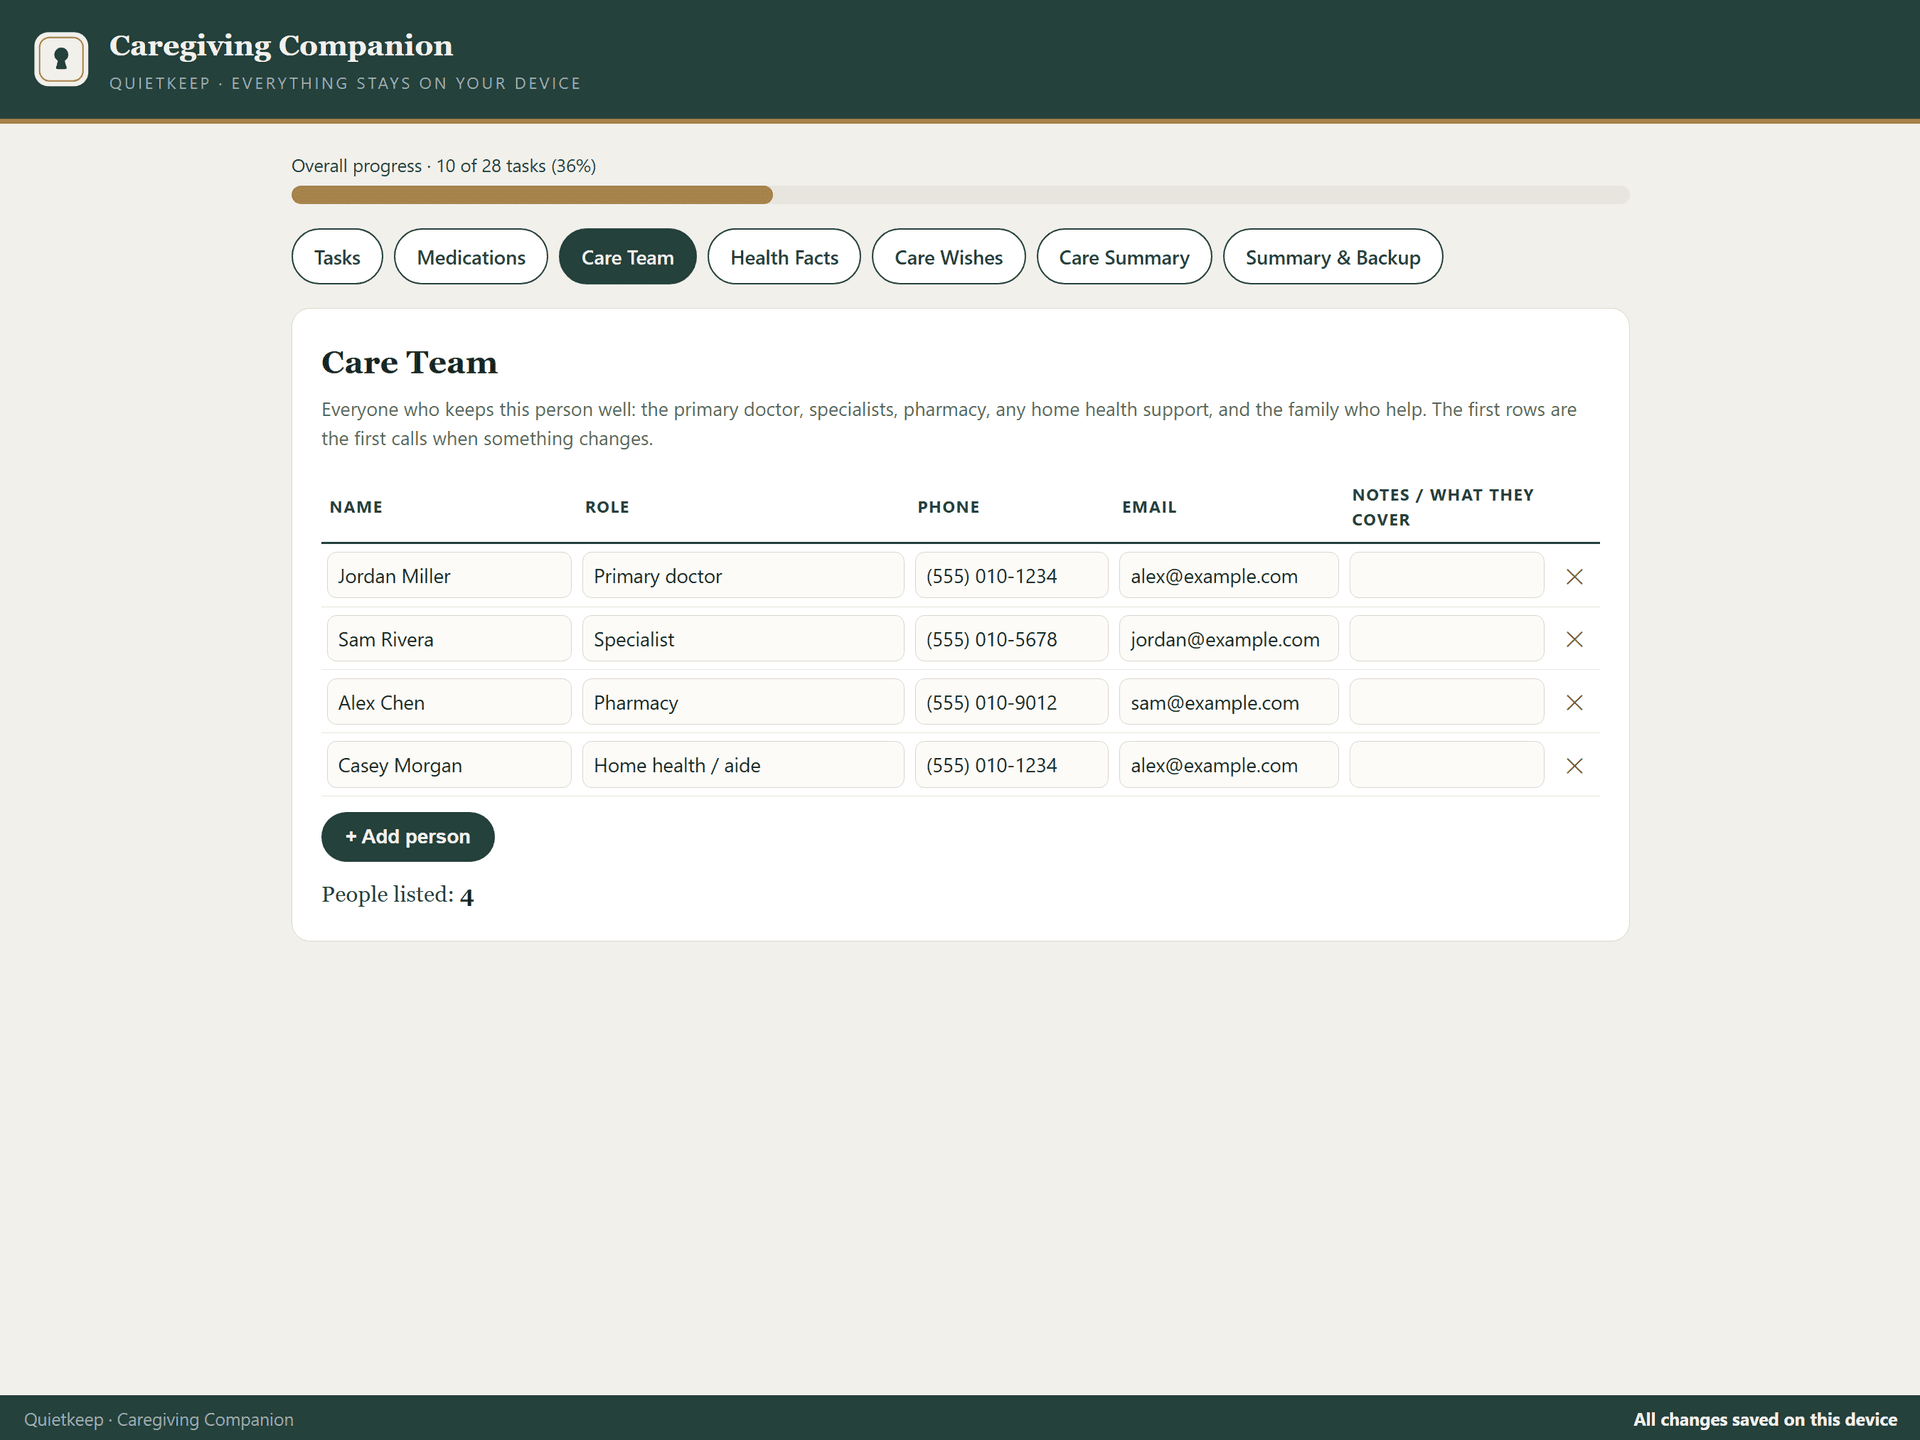The width and height of the screenshot is (1920, 1440).
Task: Edit the Jordan Miller name field
Action: pos(449,576)
